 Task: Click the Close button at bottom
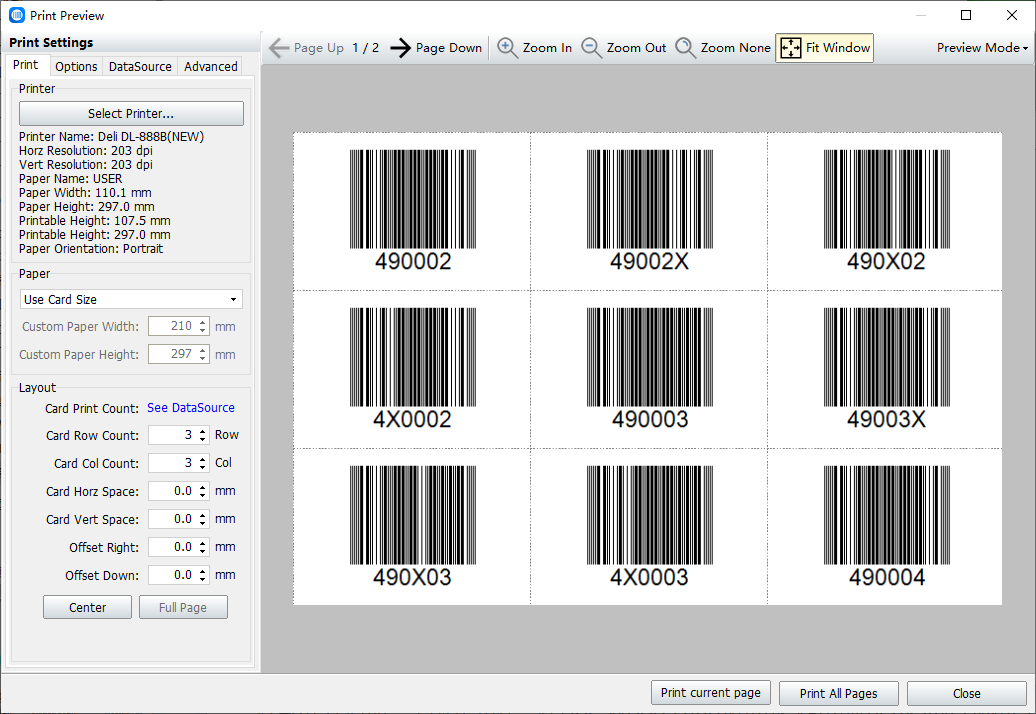967,694
